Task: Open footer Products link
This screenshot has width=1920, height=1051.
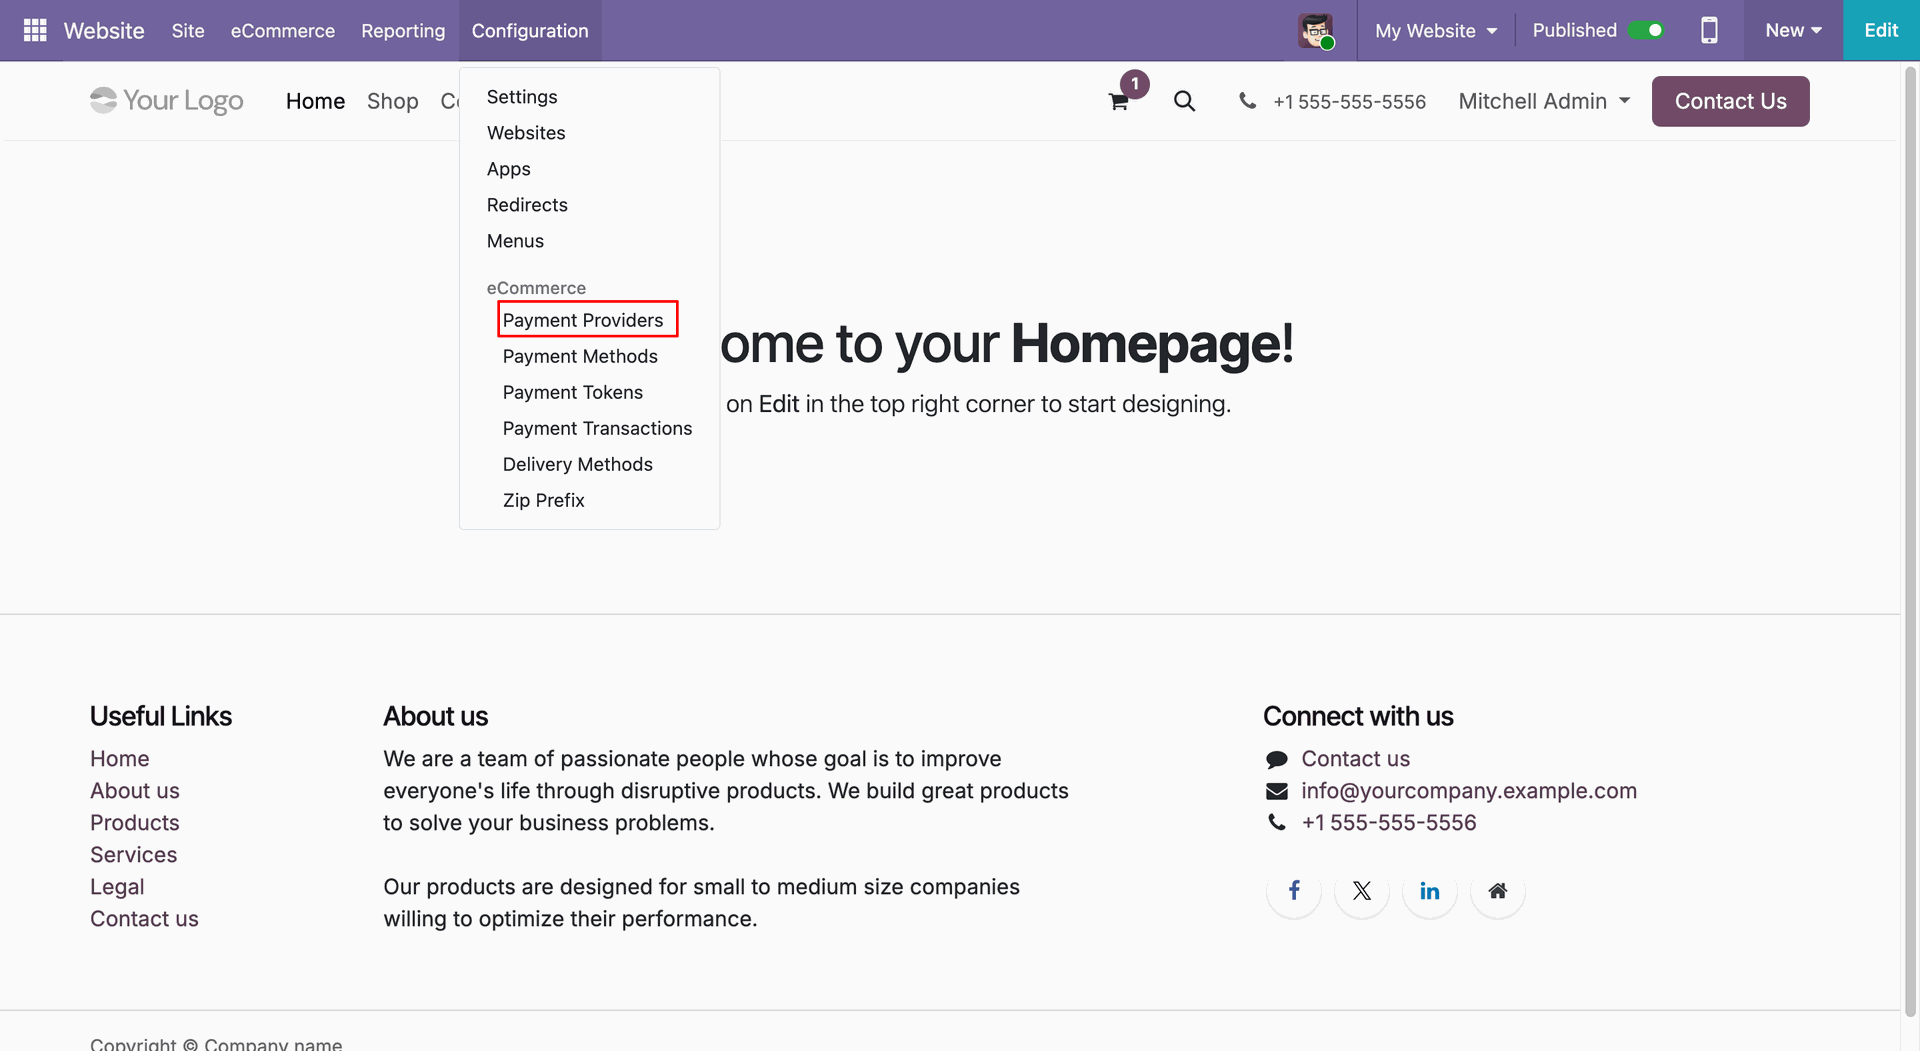Action: (x=135, y=823)
